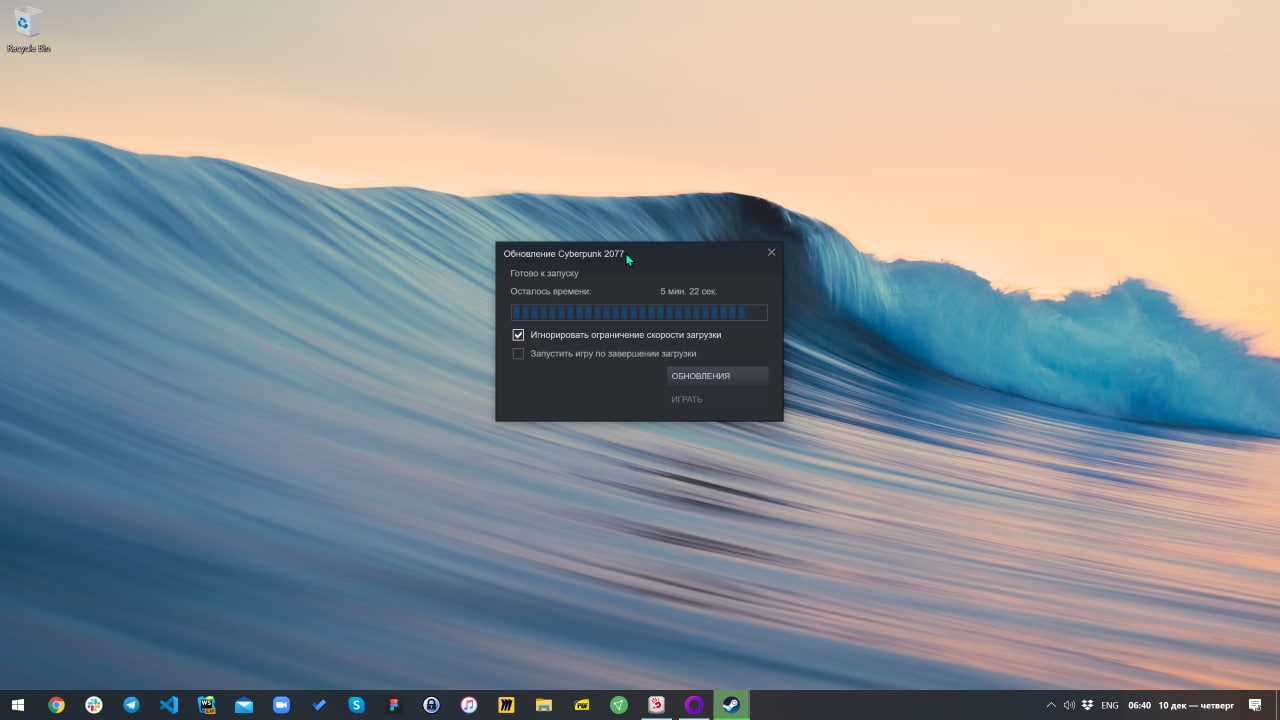Close the Cyberpunk 2077 update dialog
Screen dimensions: 1280x720
click(771, 253)
